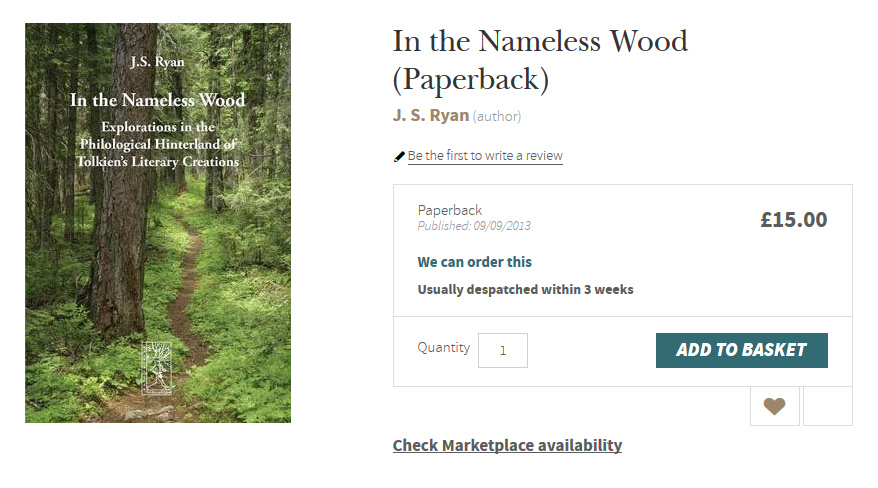The image size is (878, 488).
Task: Click the Quantity label
Action: 443,348
